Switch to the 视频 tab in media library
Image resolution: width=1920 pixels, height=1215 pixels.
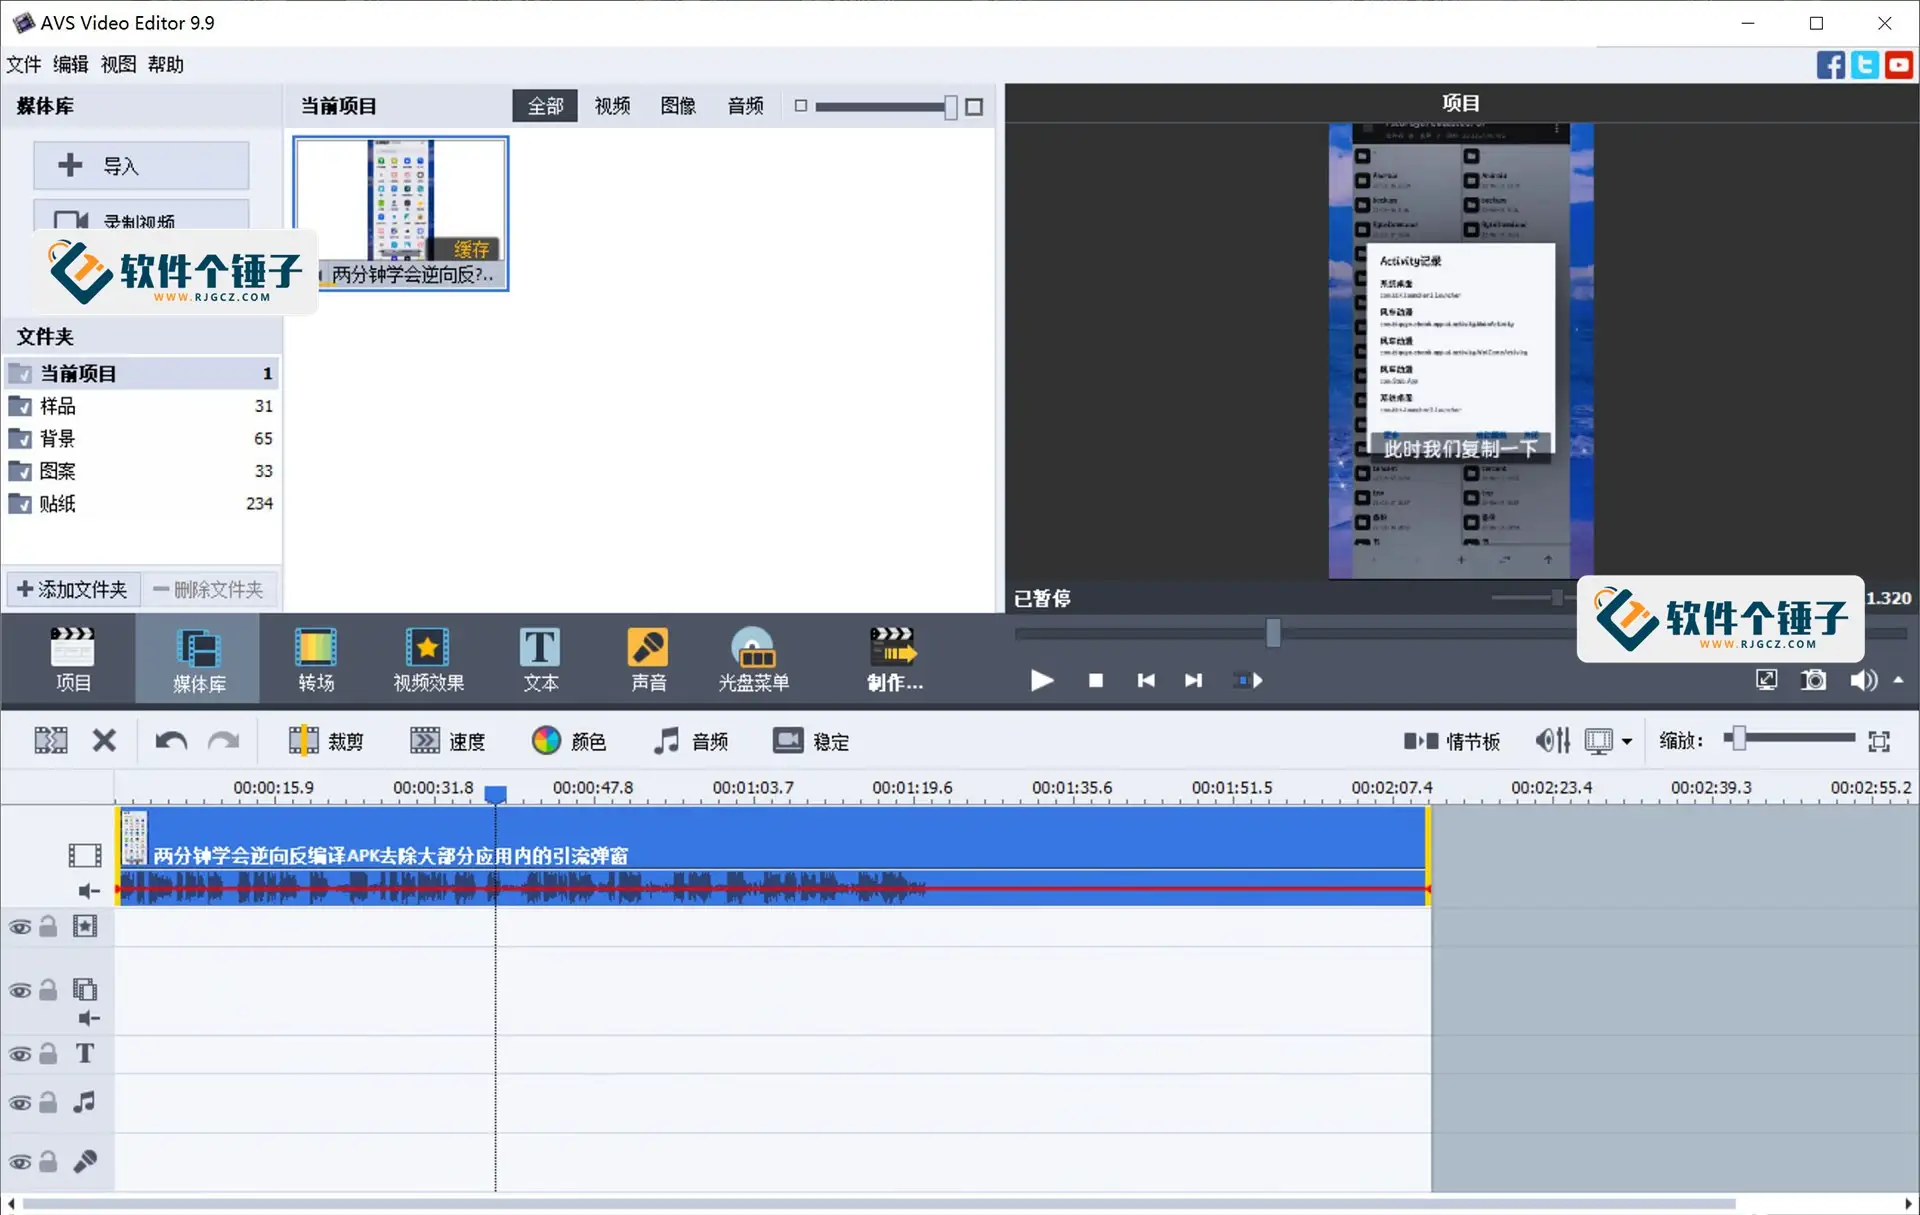coord(611,105)
